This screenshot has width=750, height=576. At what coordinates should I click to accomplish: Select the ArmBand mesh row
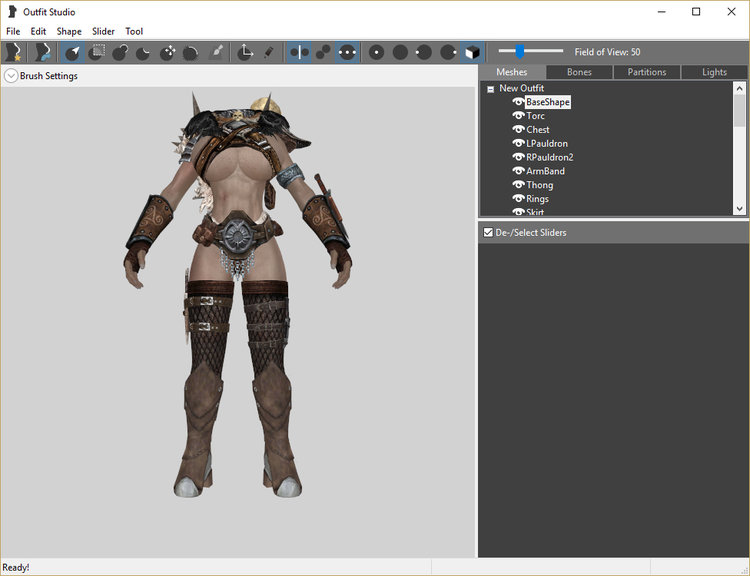pyautogui.click(x=545, y=171)
